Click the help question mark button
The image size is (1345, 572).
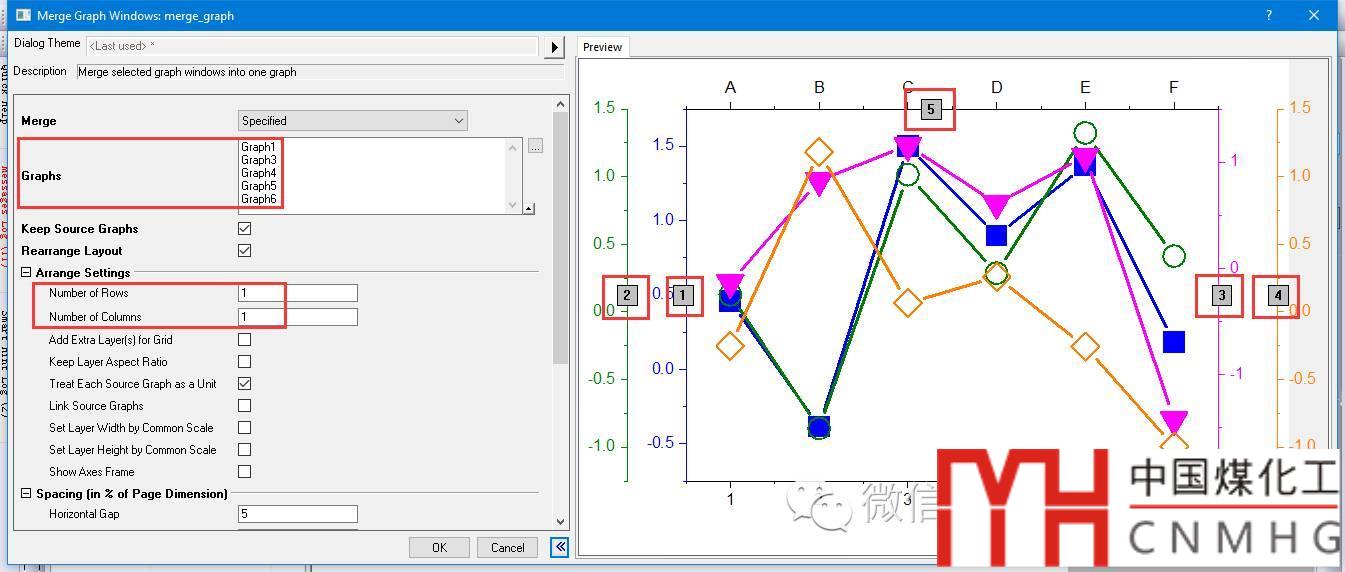pyautogui.click(x=1269, y=15)
